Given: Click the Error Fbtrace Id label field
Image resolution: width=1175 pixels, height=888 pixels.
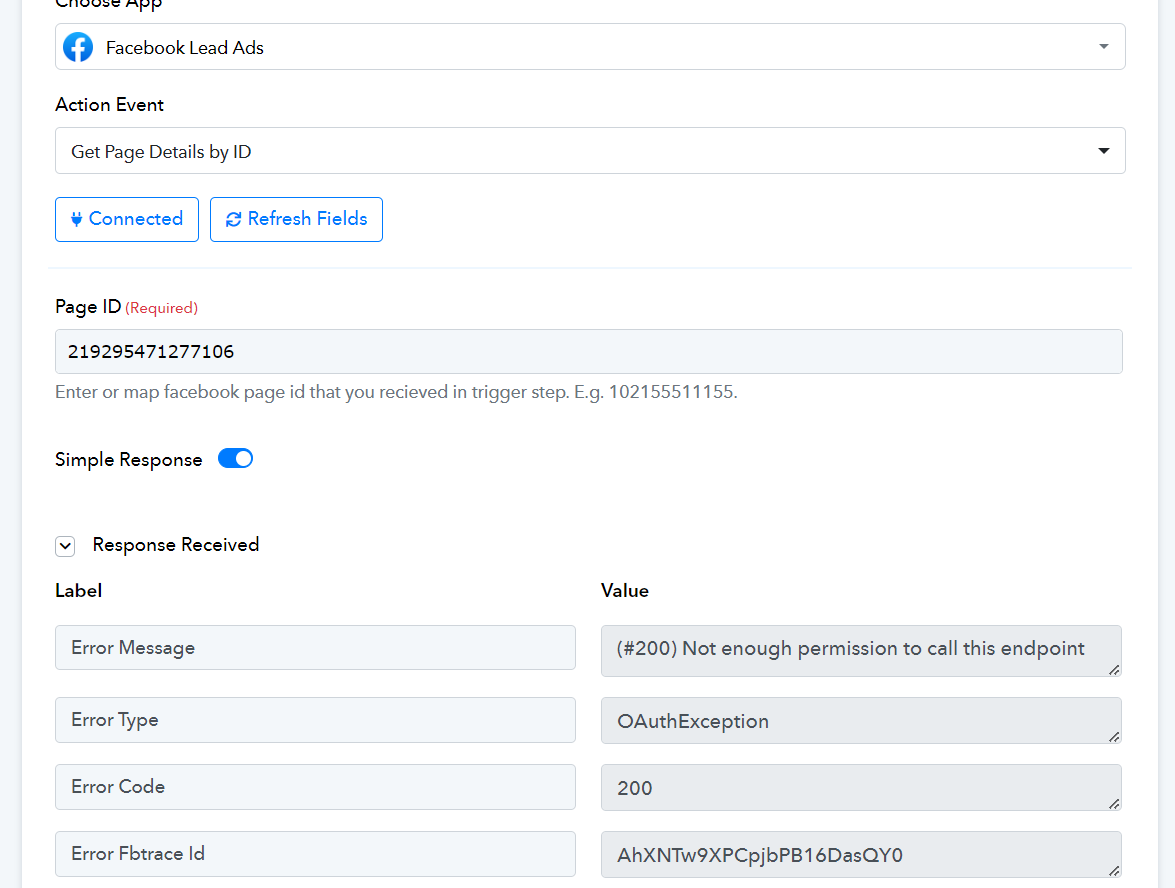Looking at the screenshot, I should coord(315,854).
